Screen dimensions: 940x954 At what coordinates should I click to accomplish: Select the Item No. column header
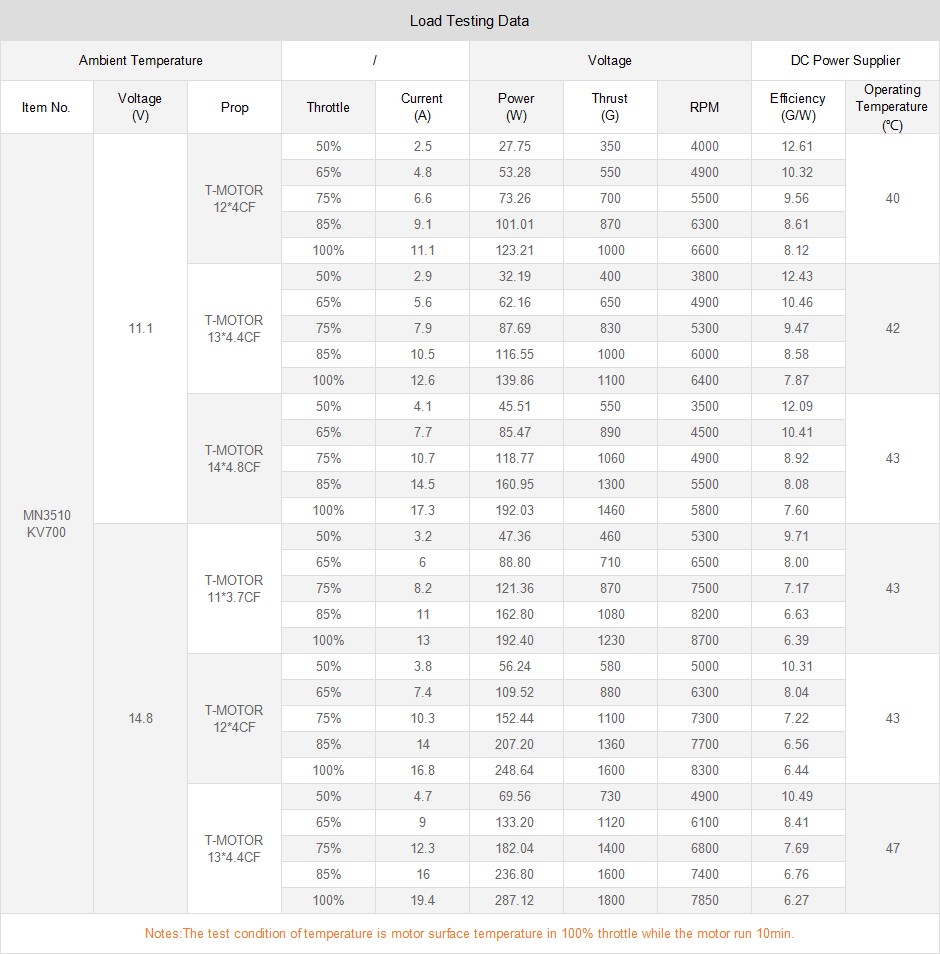[x=46, y=107]
